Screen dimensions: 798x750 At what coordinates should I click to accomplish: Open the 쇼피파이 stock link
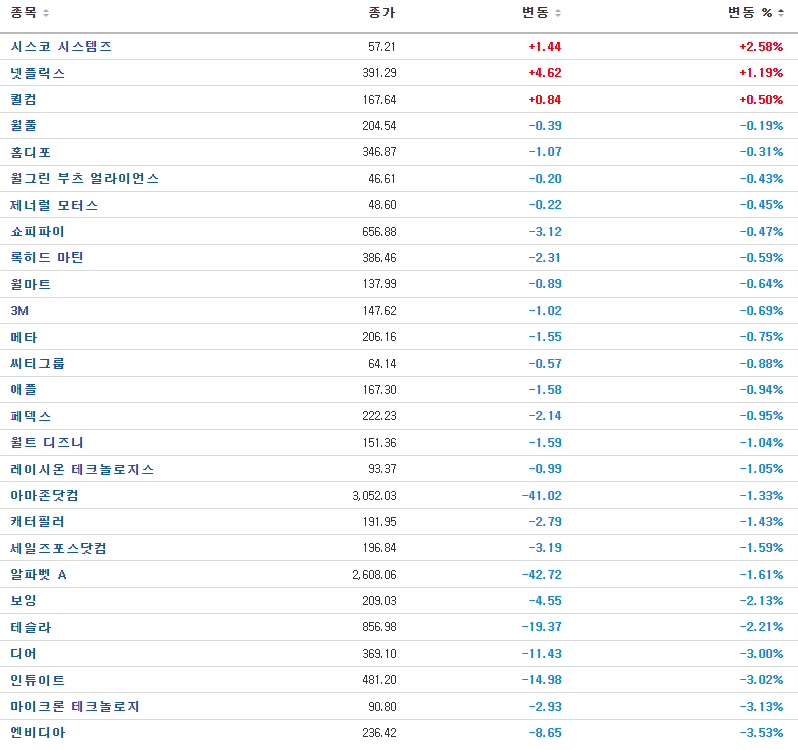(37, 232)
